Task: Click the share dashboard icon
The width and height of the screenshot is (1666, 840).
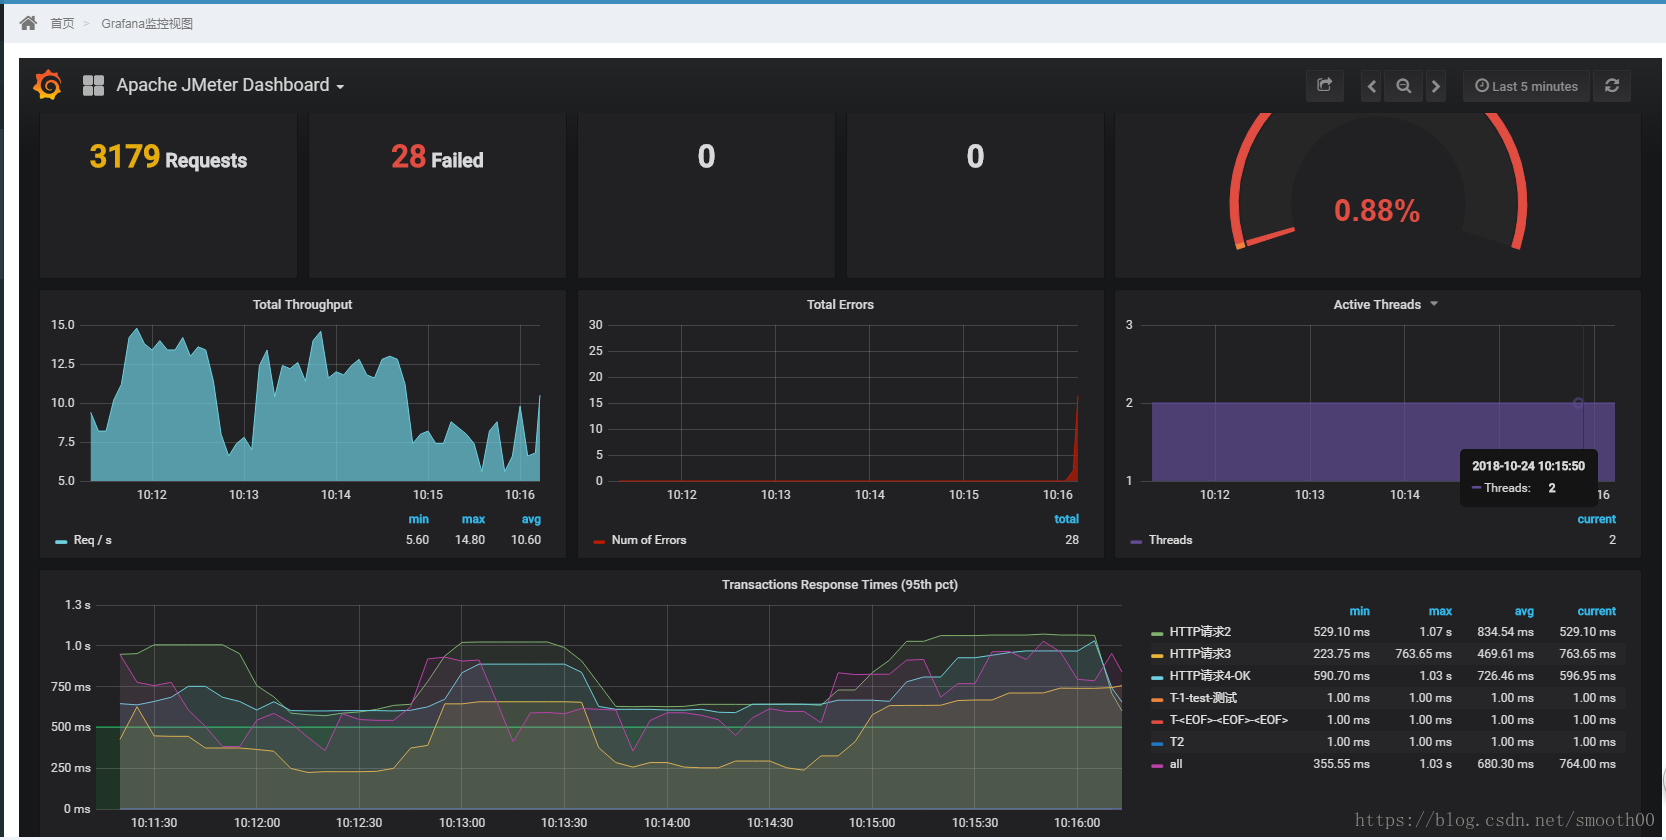Action: [1324, 86]
